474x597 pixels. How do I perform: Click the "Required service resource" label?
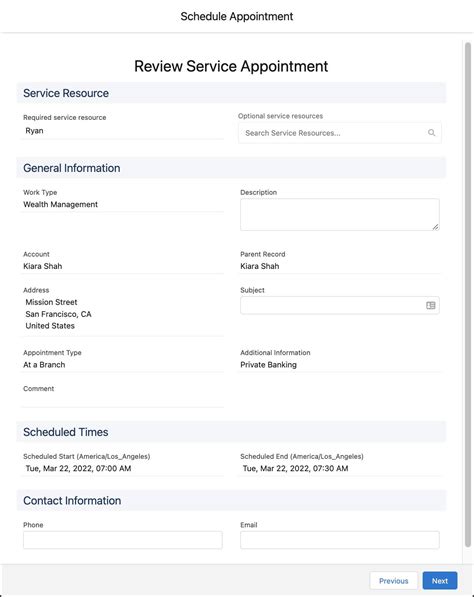pyautogui.click(x=65, y=117)
